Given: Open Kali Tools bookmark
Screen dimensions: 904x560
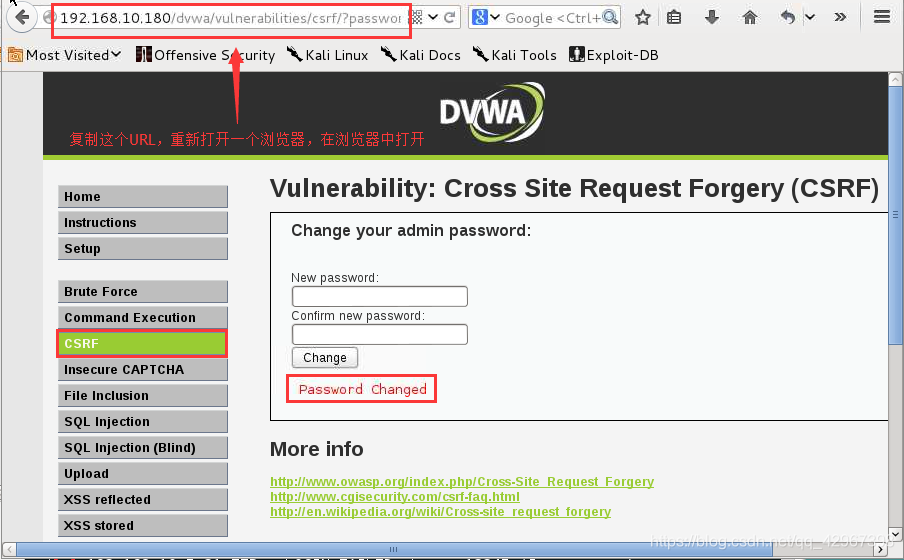Looking at the screenshot, I should tap(515, 55).
